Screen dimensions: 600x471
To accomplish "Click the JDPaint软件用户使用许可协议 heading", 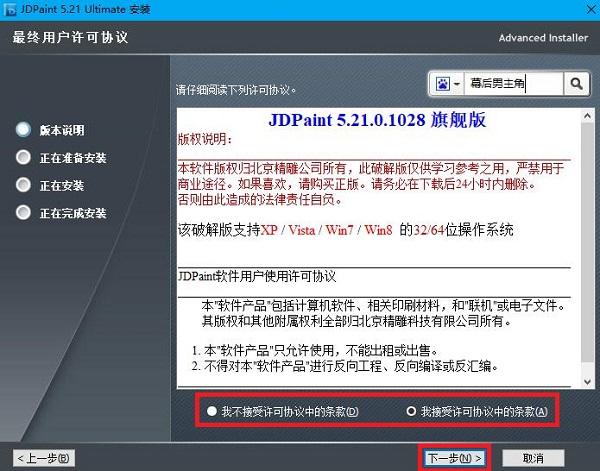I will (x=257, y=276).
